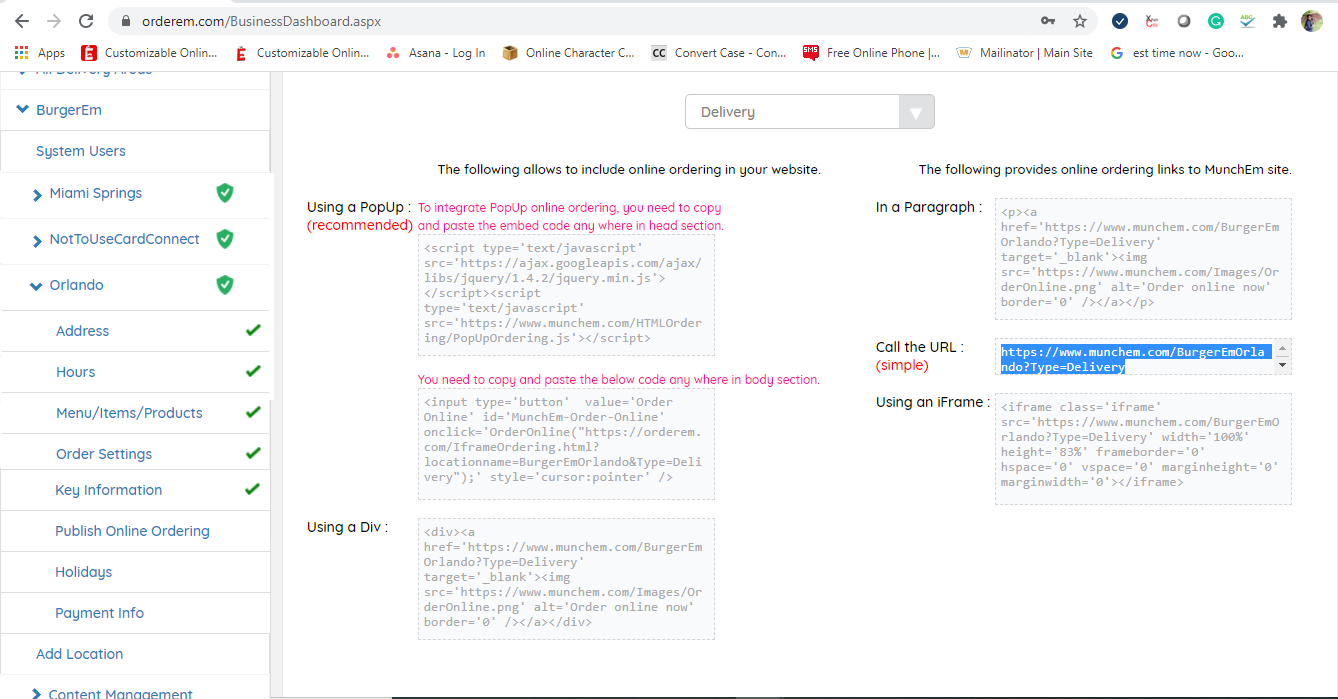Open the Payment Info menu item

99,613
